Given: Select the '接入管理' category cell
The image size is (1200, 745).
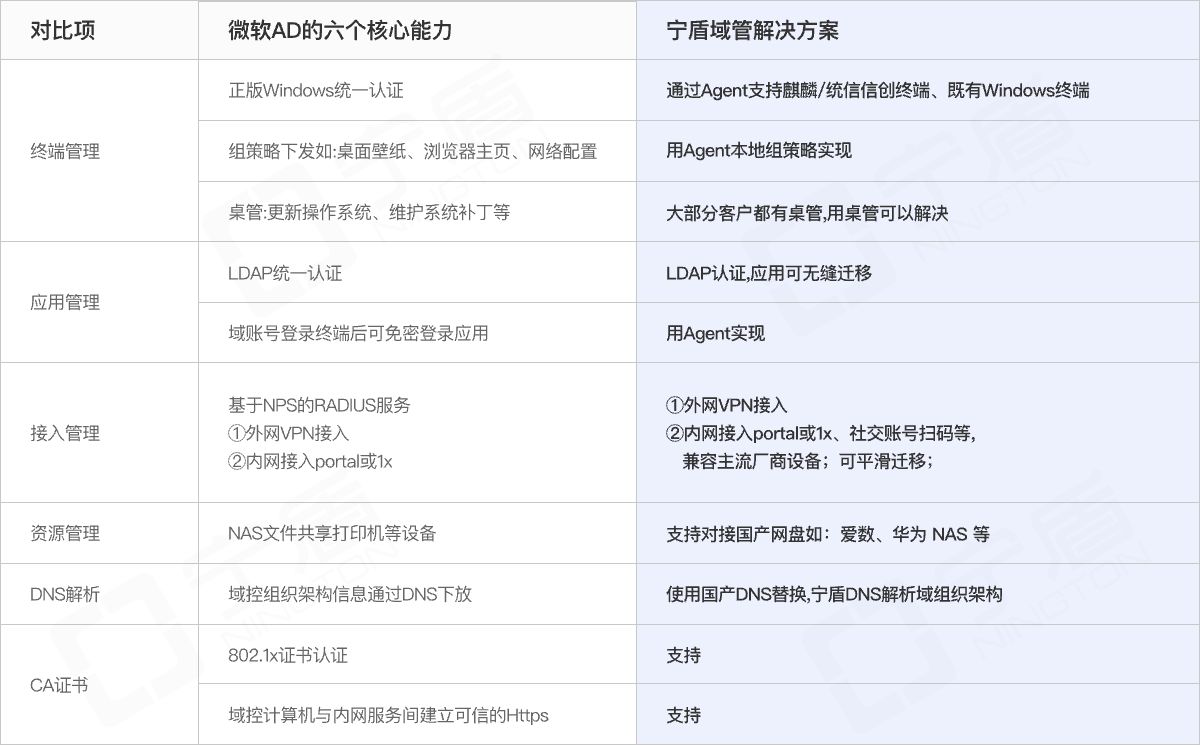Looking at the screenshot, I should click(99, 433).
